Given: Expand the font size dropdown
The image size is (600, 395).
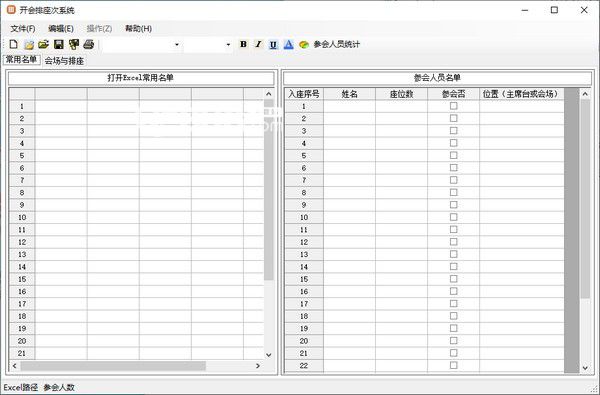Looking at the screenshot, I should tap(228, 45).
